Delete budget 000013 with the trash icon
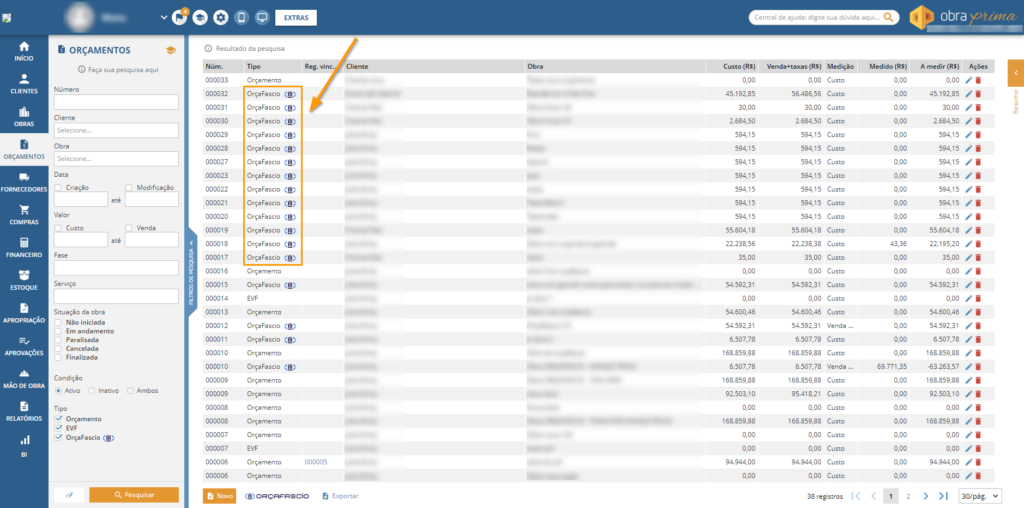The height and width of the screenshot is (508, 1024). [x=978, y=311]
